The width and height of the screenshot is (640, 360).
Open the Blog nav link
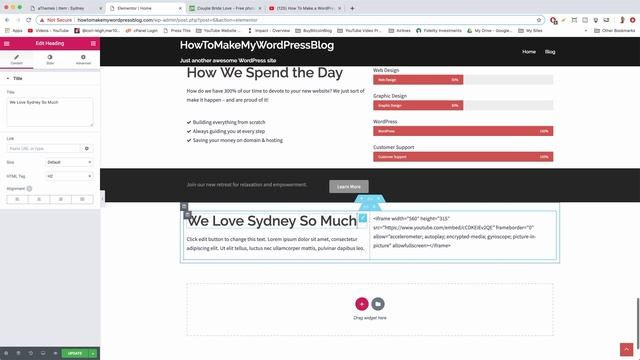click(x=550, y=52)
